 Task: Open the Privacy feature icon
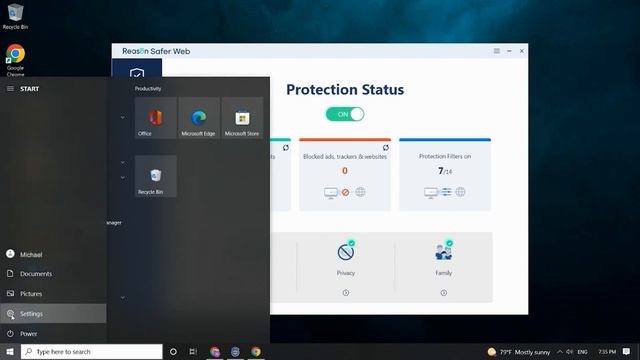coord(346,251)
